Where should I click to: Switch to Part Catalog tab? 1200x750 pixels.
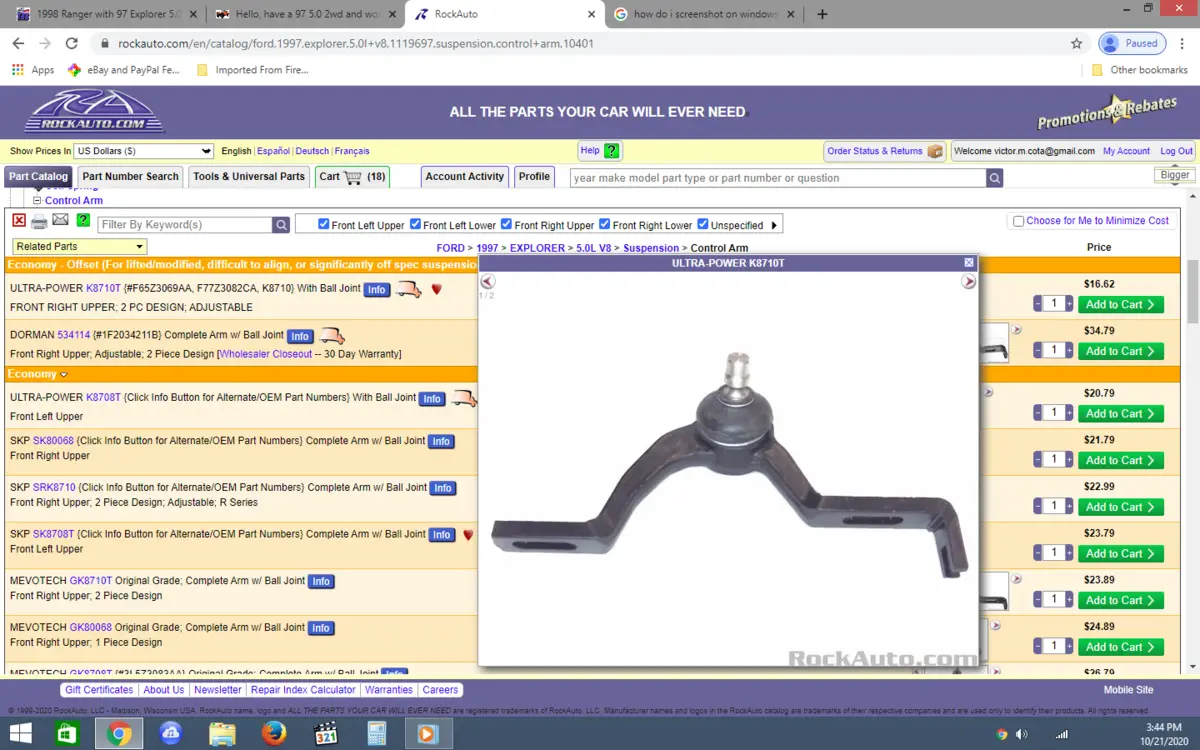click(38, 177)
